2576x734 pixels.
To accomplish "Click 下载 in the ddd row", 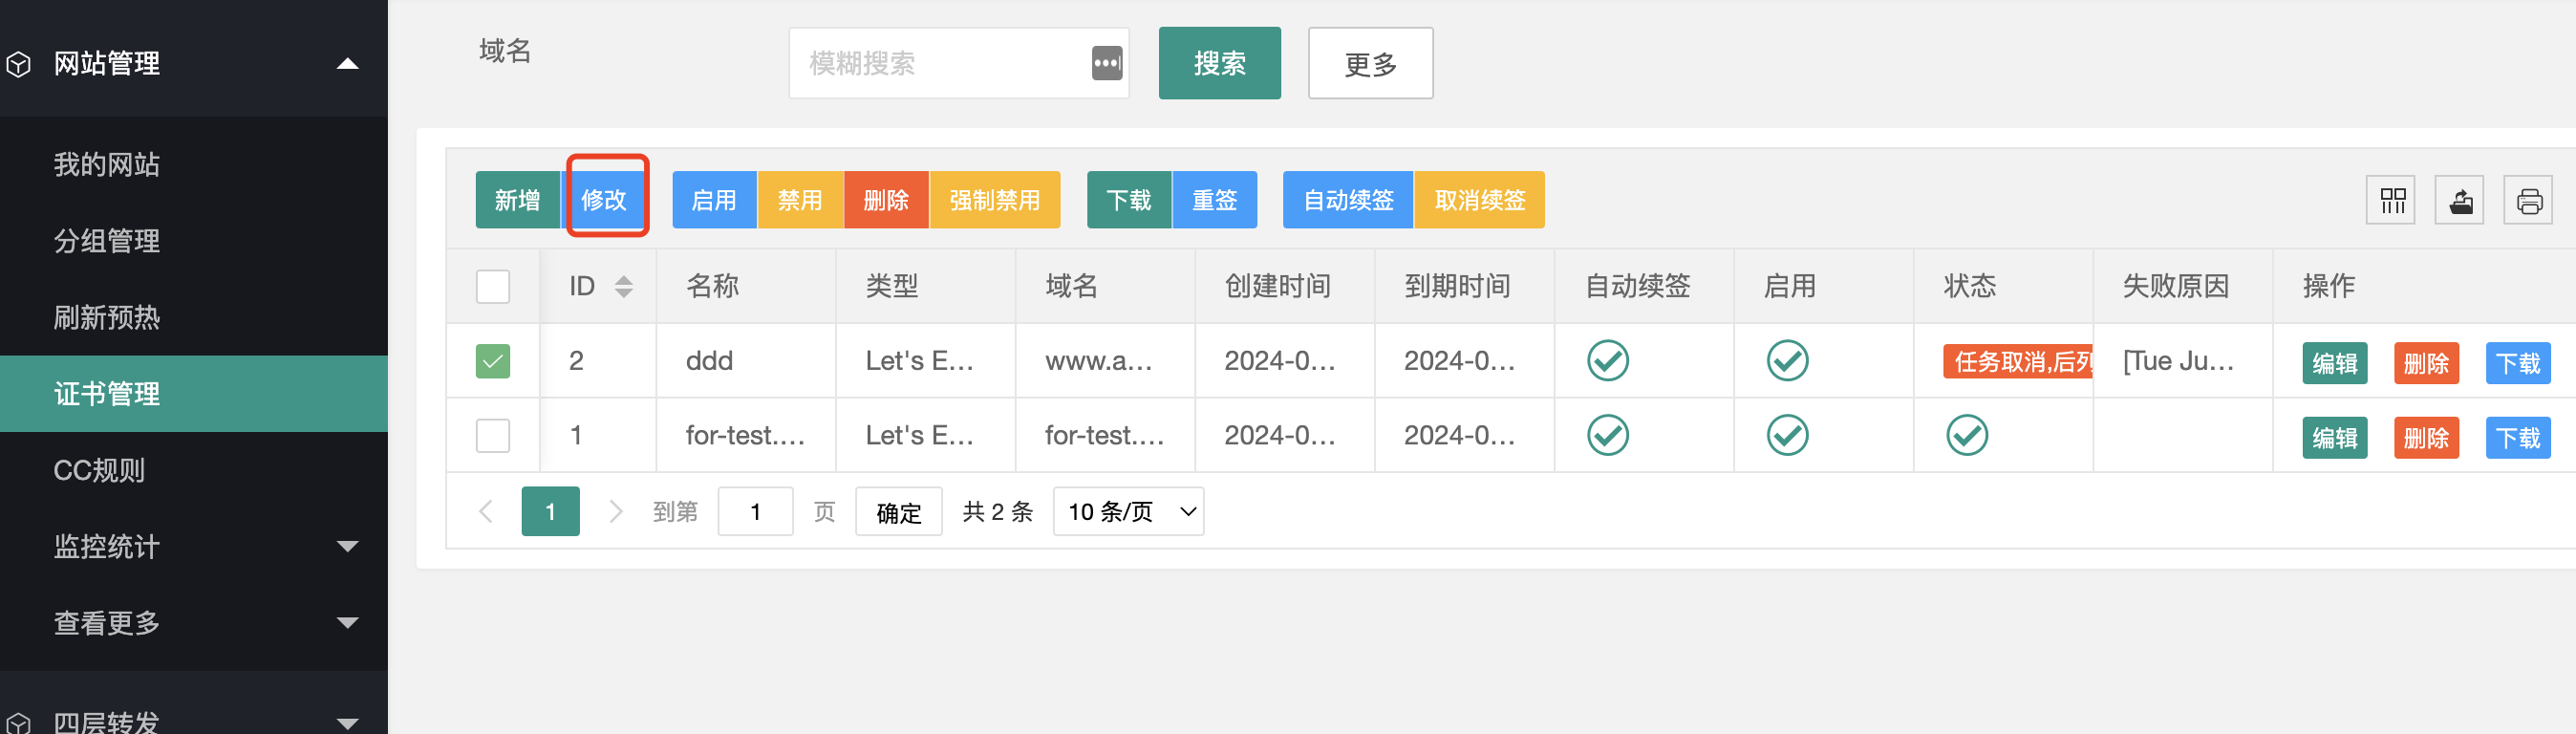I will point(2518,363).
